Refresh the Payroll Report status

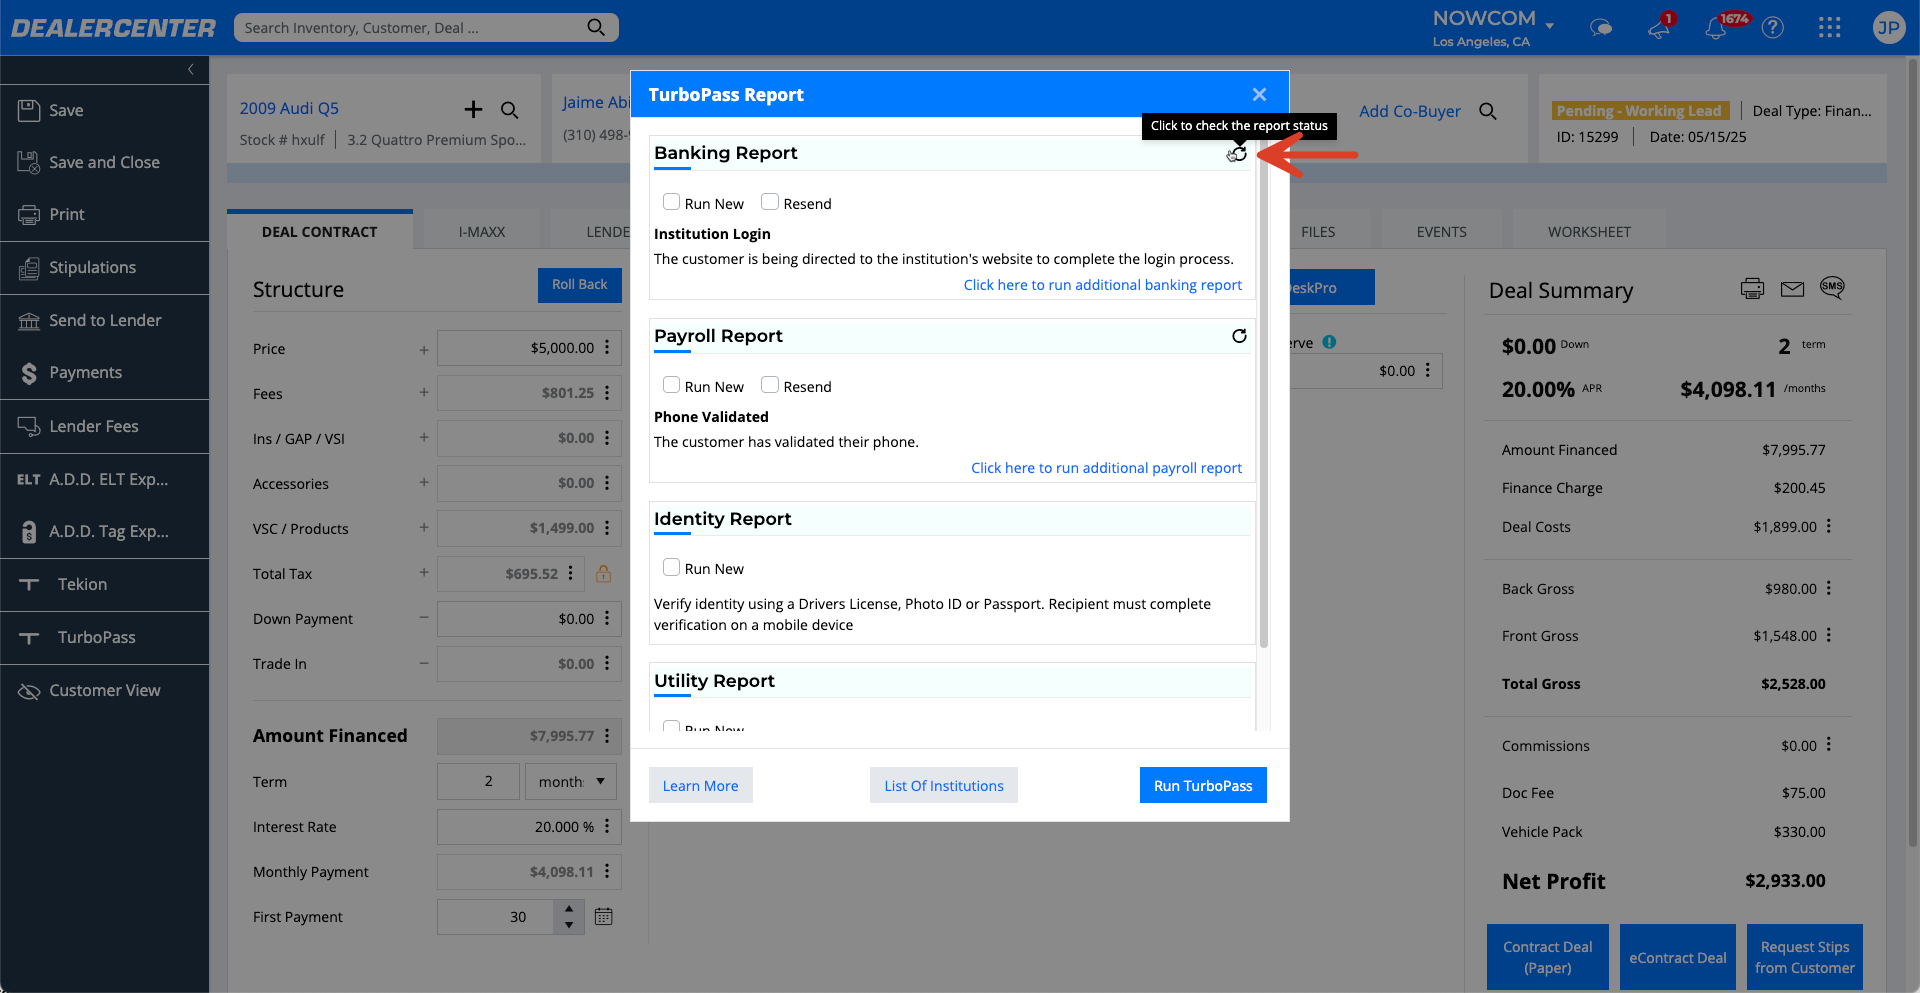(x=1239, y=336)
